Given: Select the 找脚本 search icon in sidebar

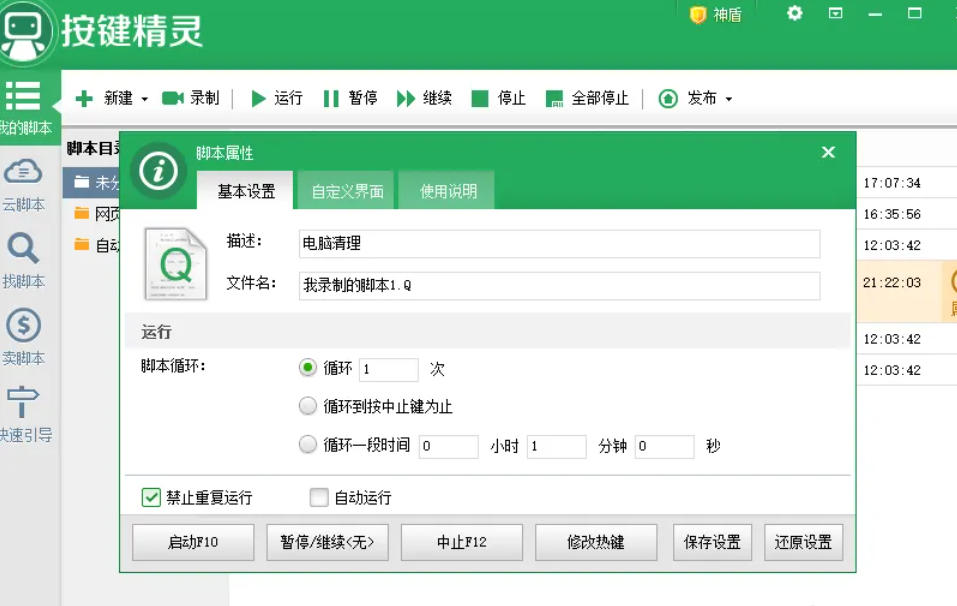Looking at the screenshot, I should click(x=22, y=256).
